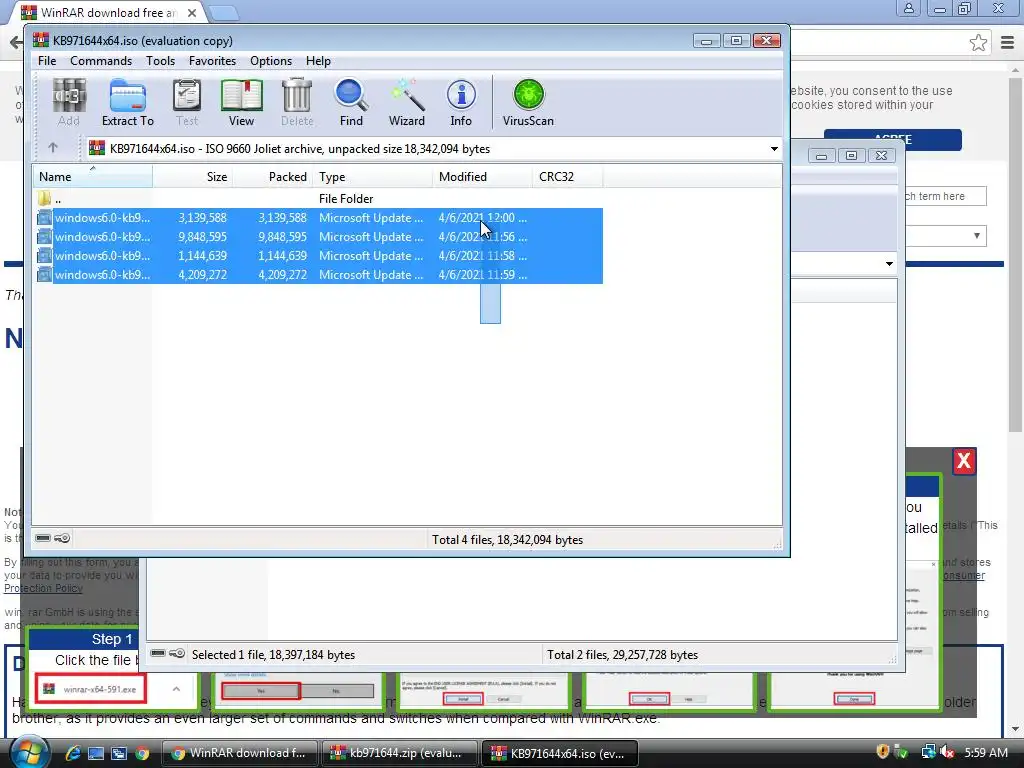Click the Chrome back arrow button
Viewport: 1024px width, 768px height.
tap(16, 43)
